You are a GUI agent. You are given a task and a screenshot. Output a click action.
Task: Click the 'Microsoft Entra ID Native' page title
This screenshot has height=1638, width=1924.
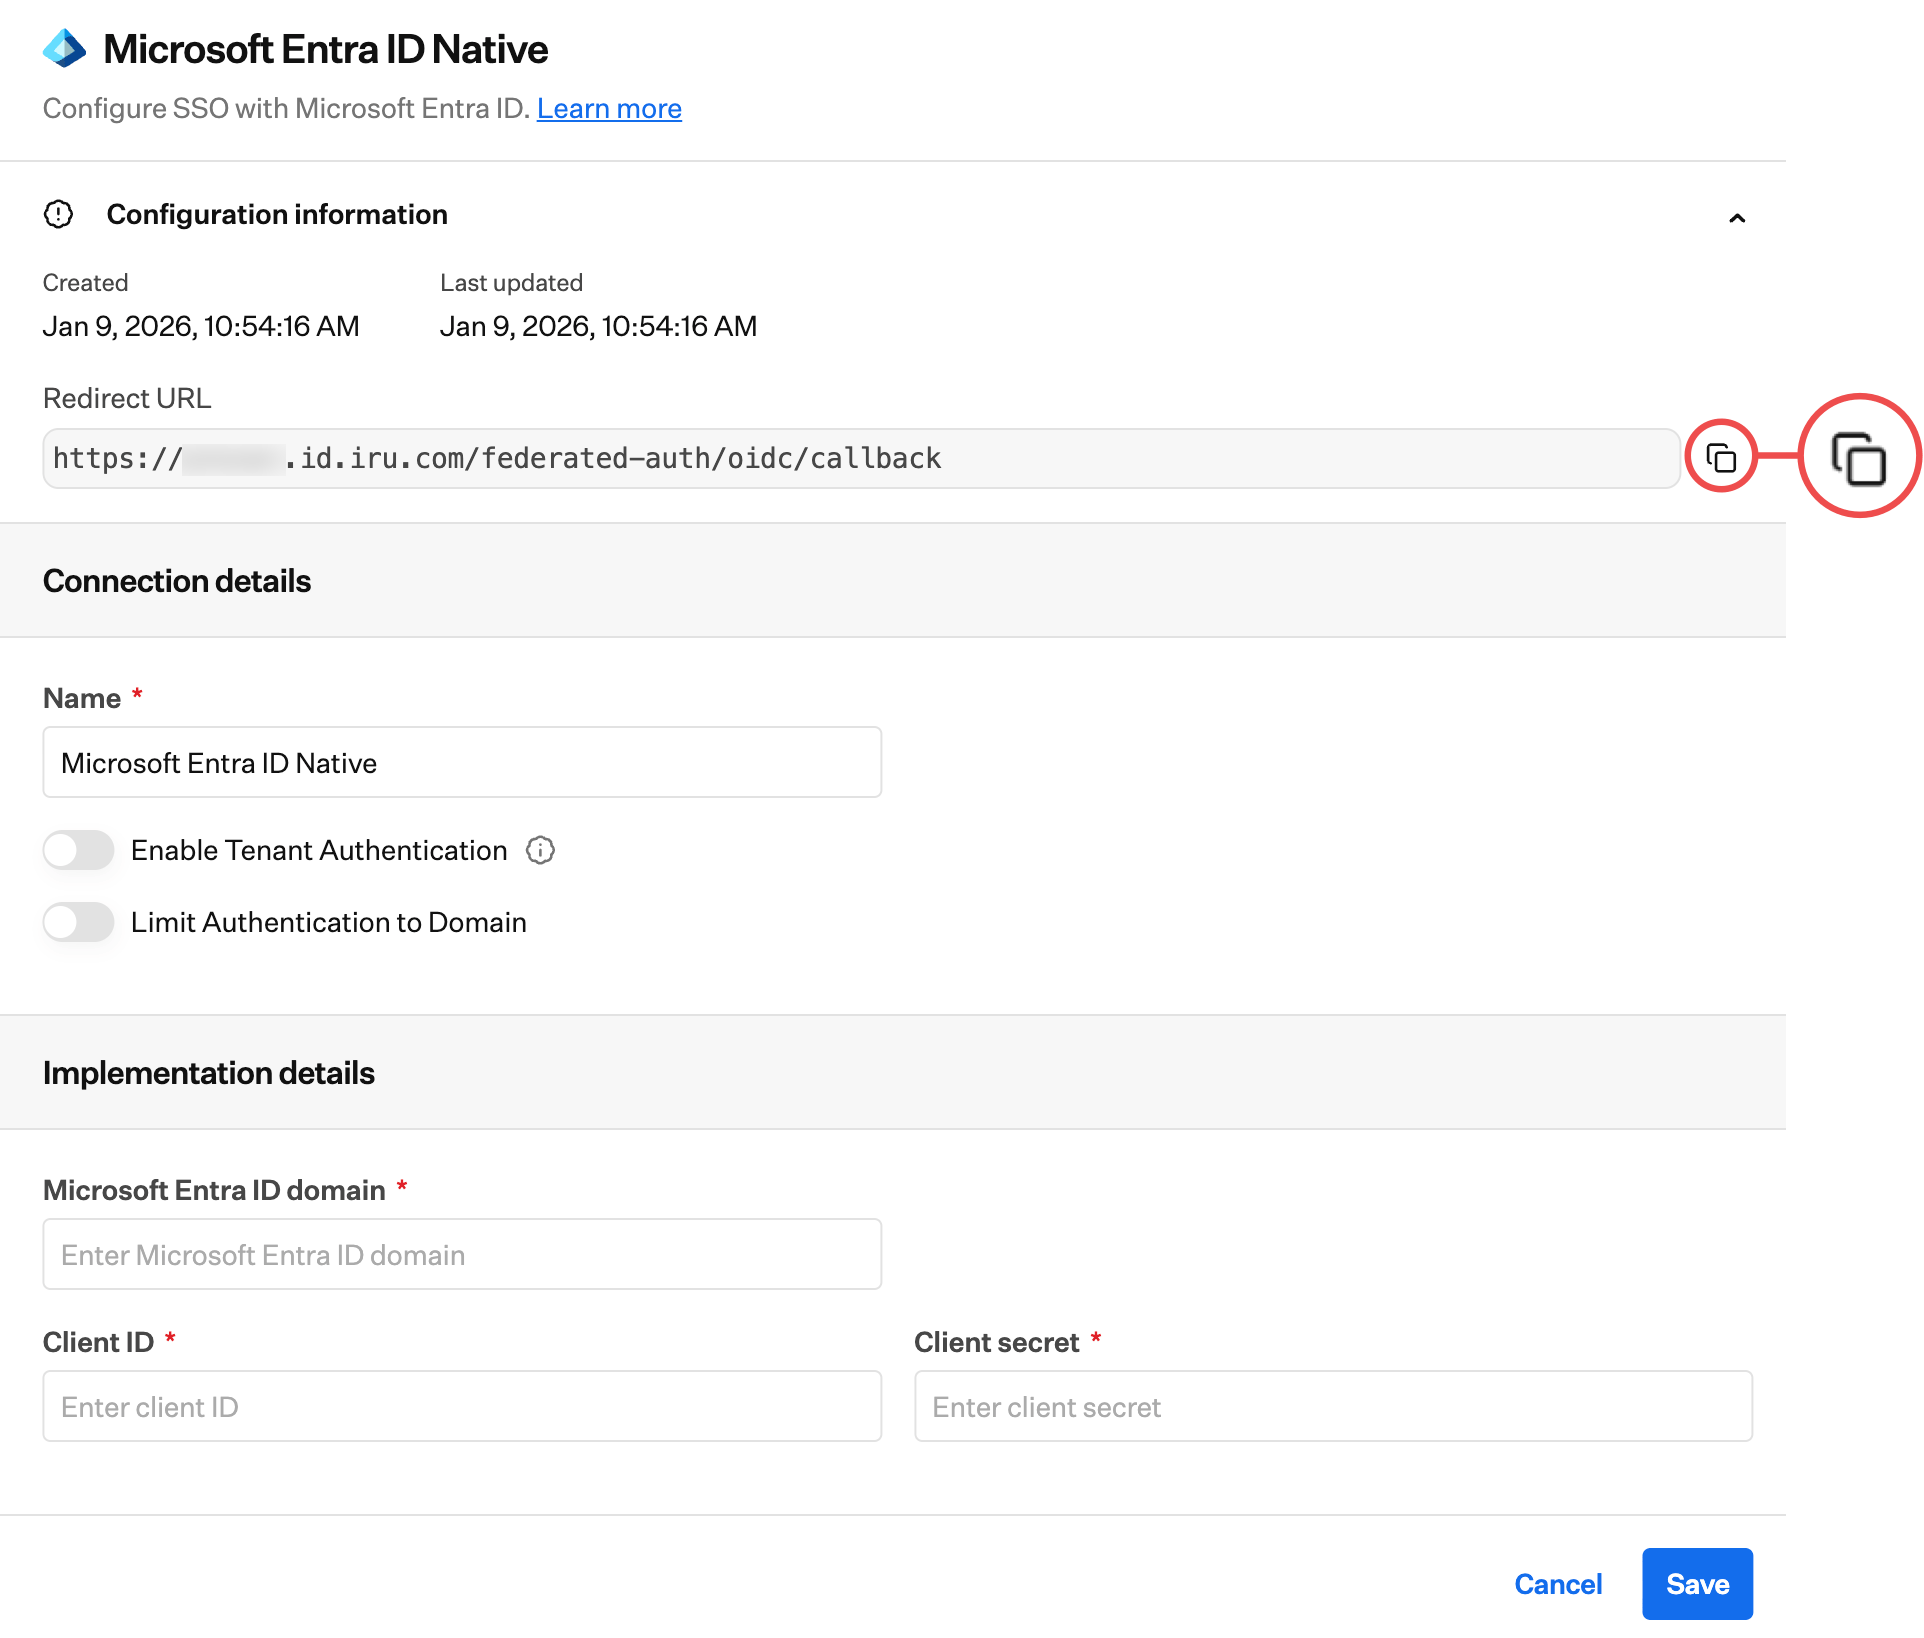point(325,49)
